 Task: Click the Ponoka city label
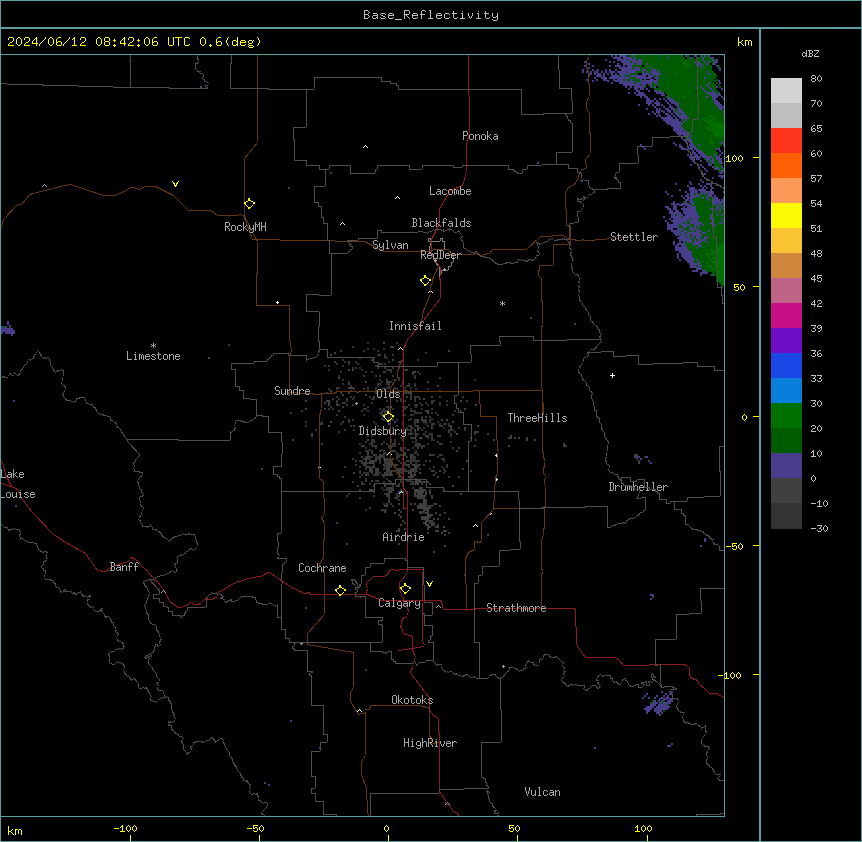tap(480, 136)
